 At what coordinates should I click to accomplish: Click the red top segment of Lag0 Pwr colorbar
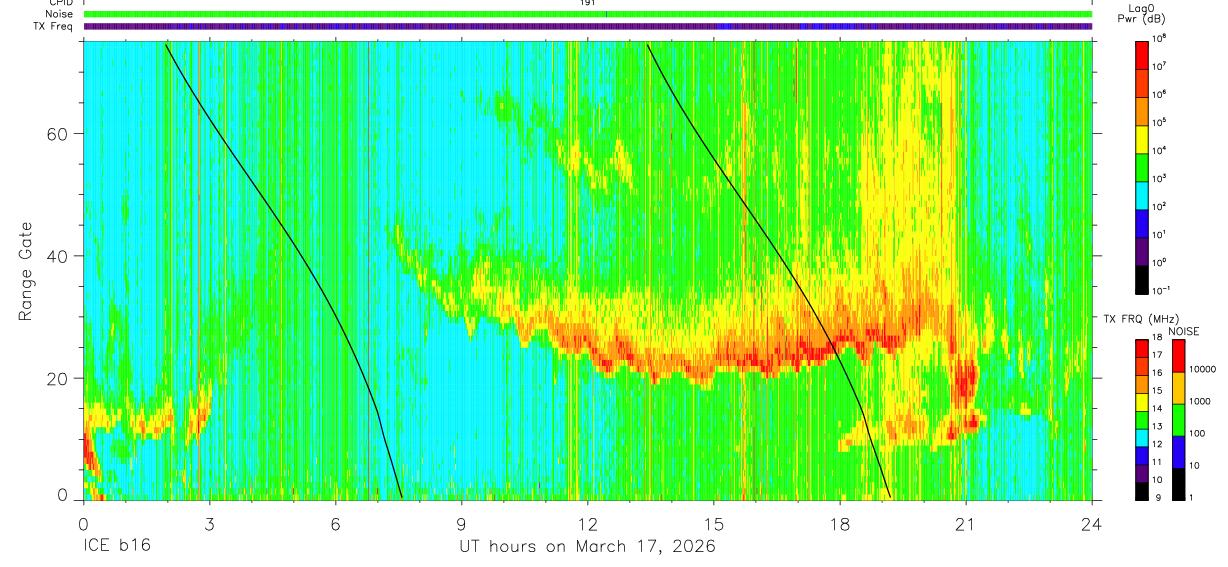(1142, 55)
